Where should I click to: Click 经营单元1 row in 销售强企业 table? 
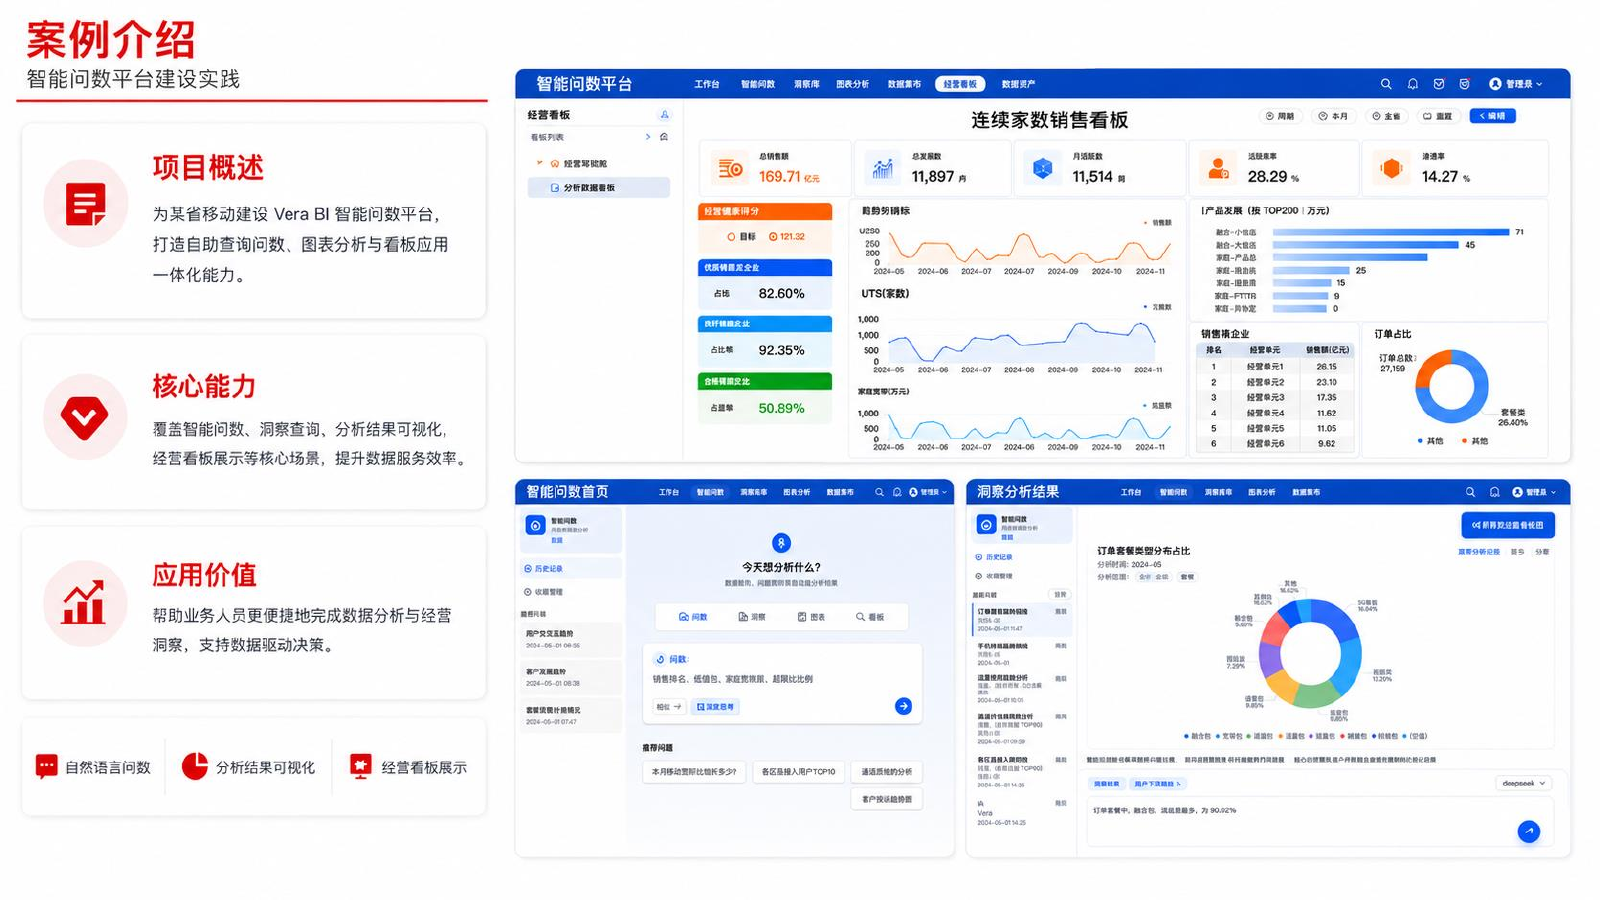pyautogui.click(x=1275, y=366)
